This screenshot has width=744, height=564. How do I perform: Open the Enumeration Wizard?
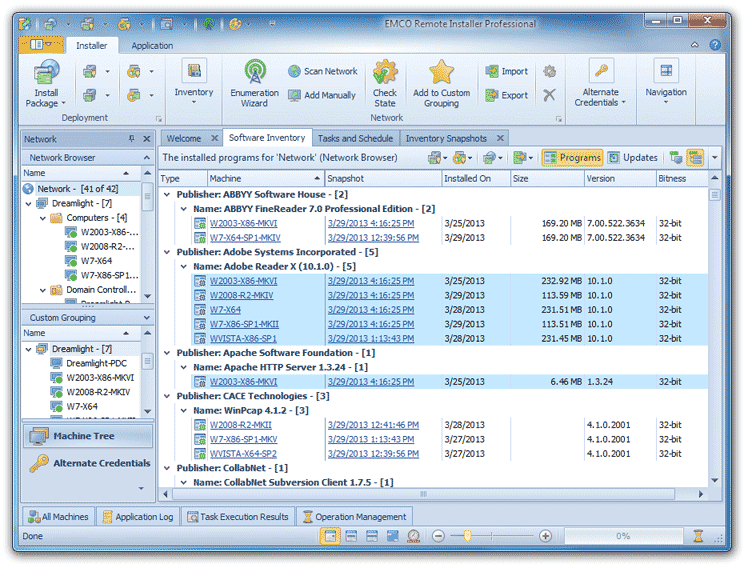pyautogui.click(x=254, y=74)
